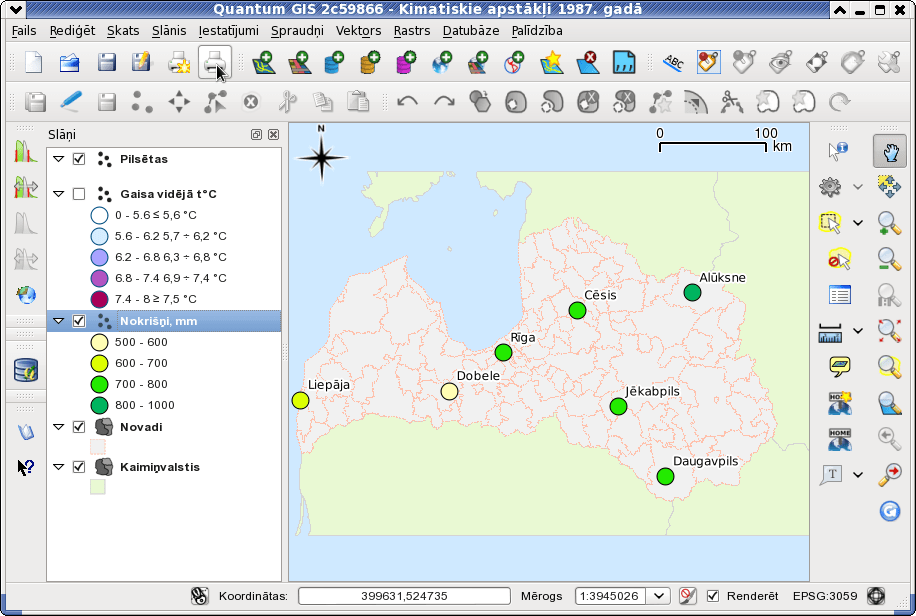Collapse the Kaimiņvalstis layer tree

tap(58, 466)
